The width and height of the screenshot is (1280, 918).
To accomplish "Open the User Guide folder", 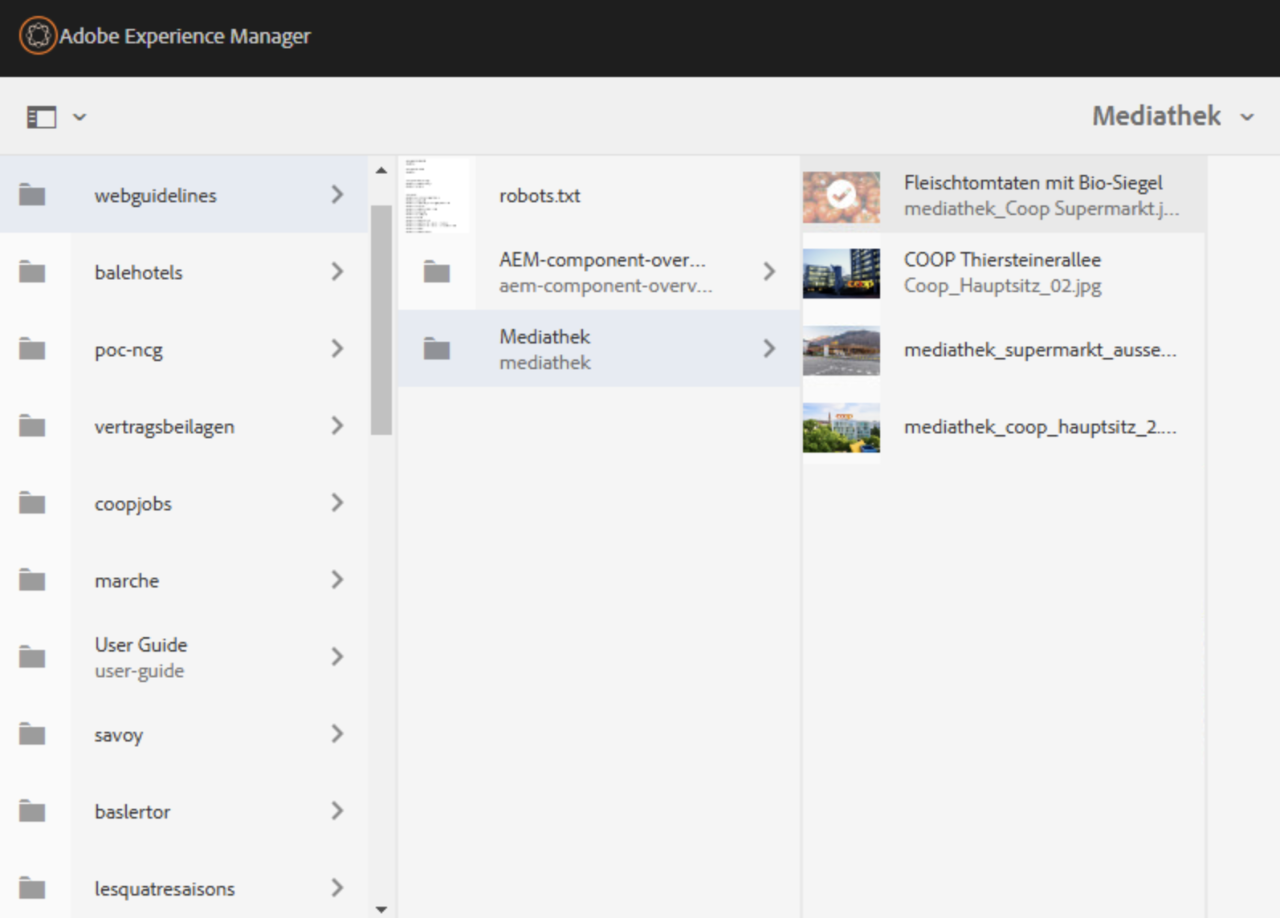I will tap(141, 657).
